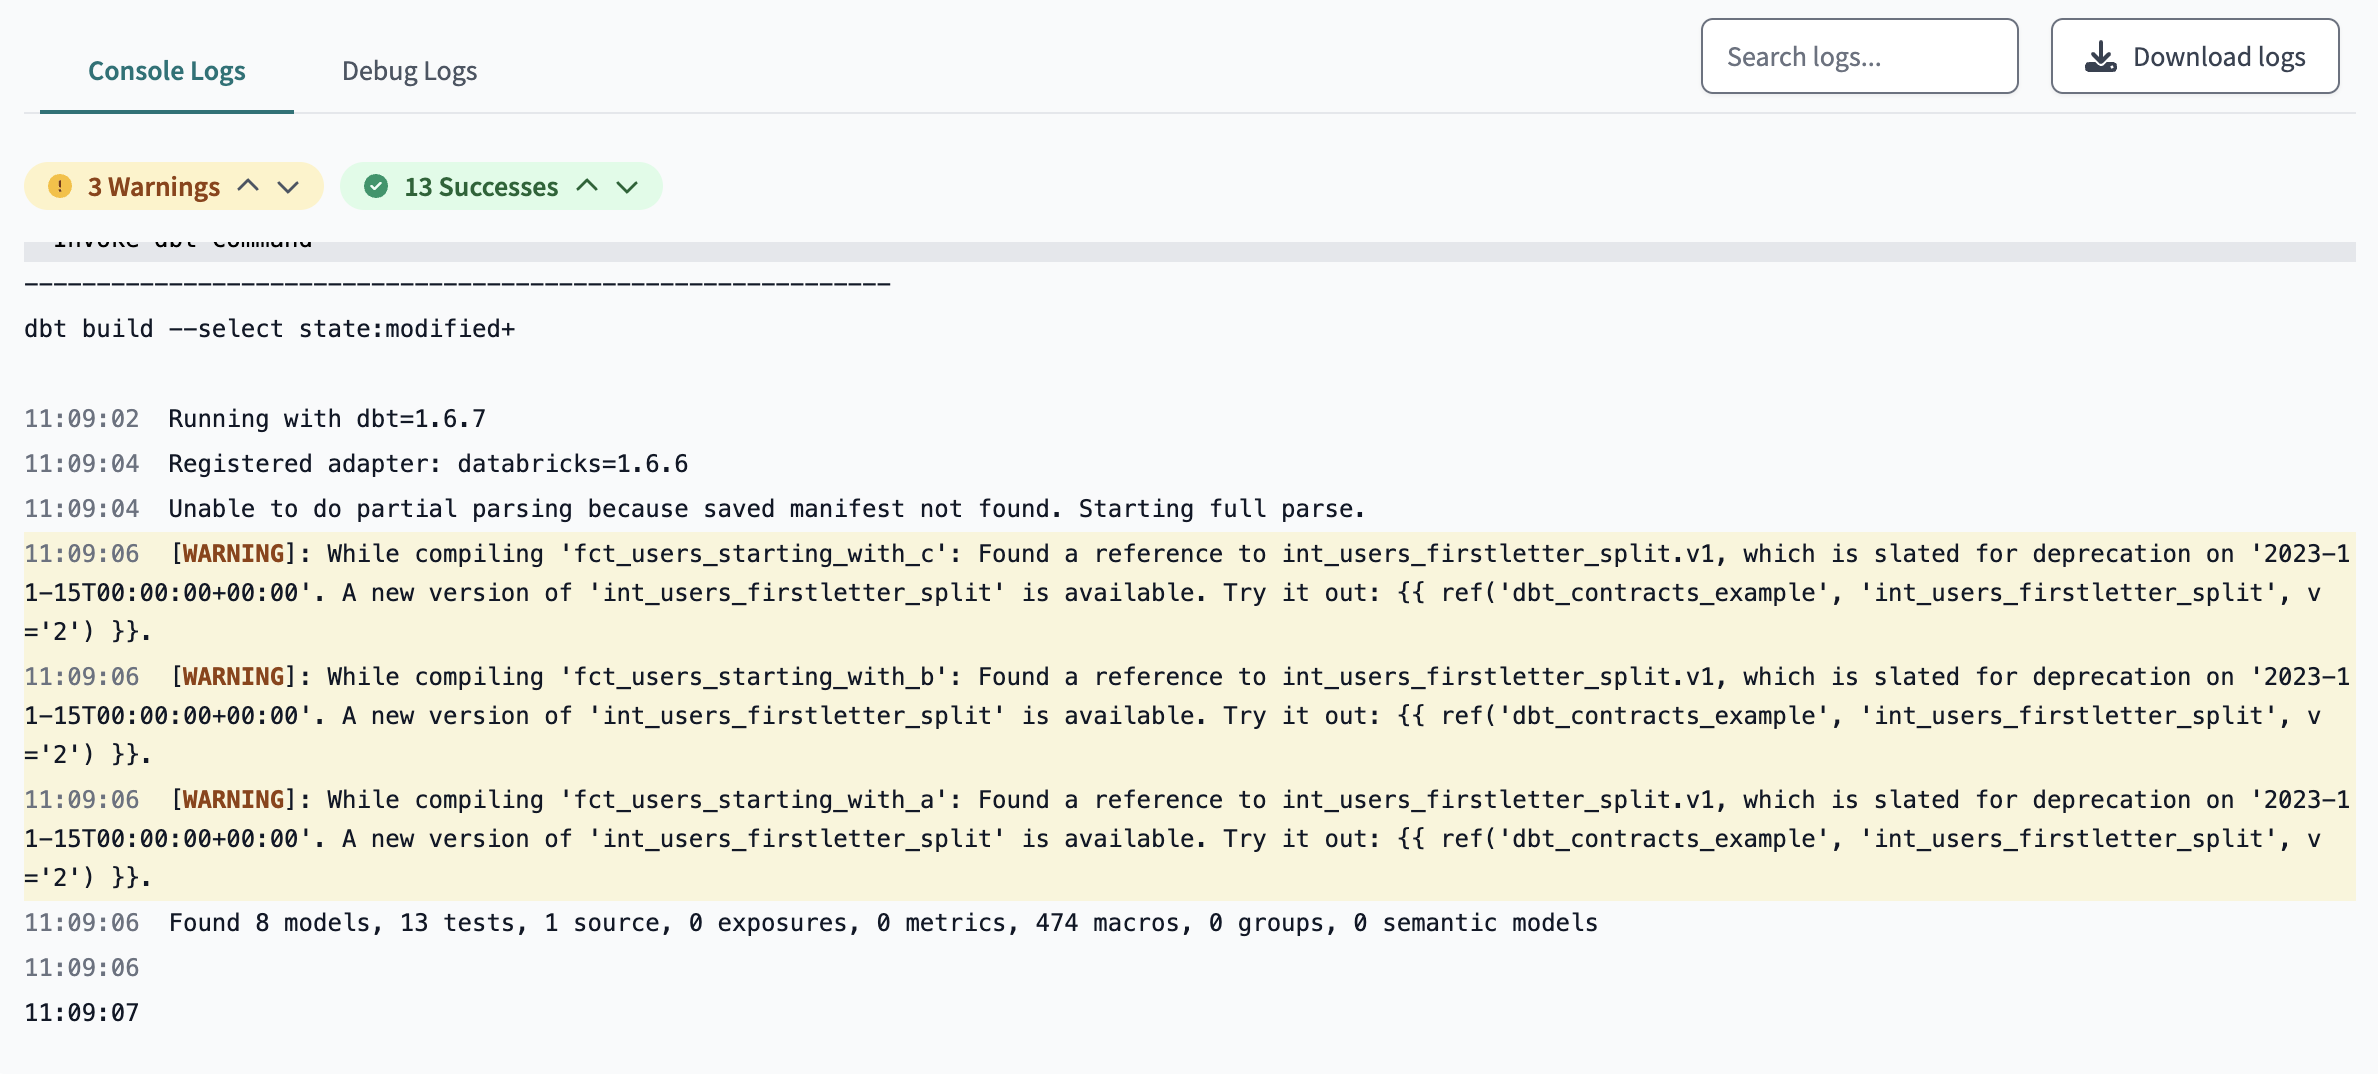Image resolution: width=2378 pixels, height=1074 pixels.
Task: Switch to the Debug Logs tab
Action: point(409,71)
